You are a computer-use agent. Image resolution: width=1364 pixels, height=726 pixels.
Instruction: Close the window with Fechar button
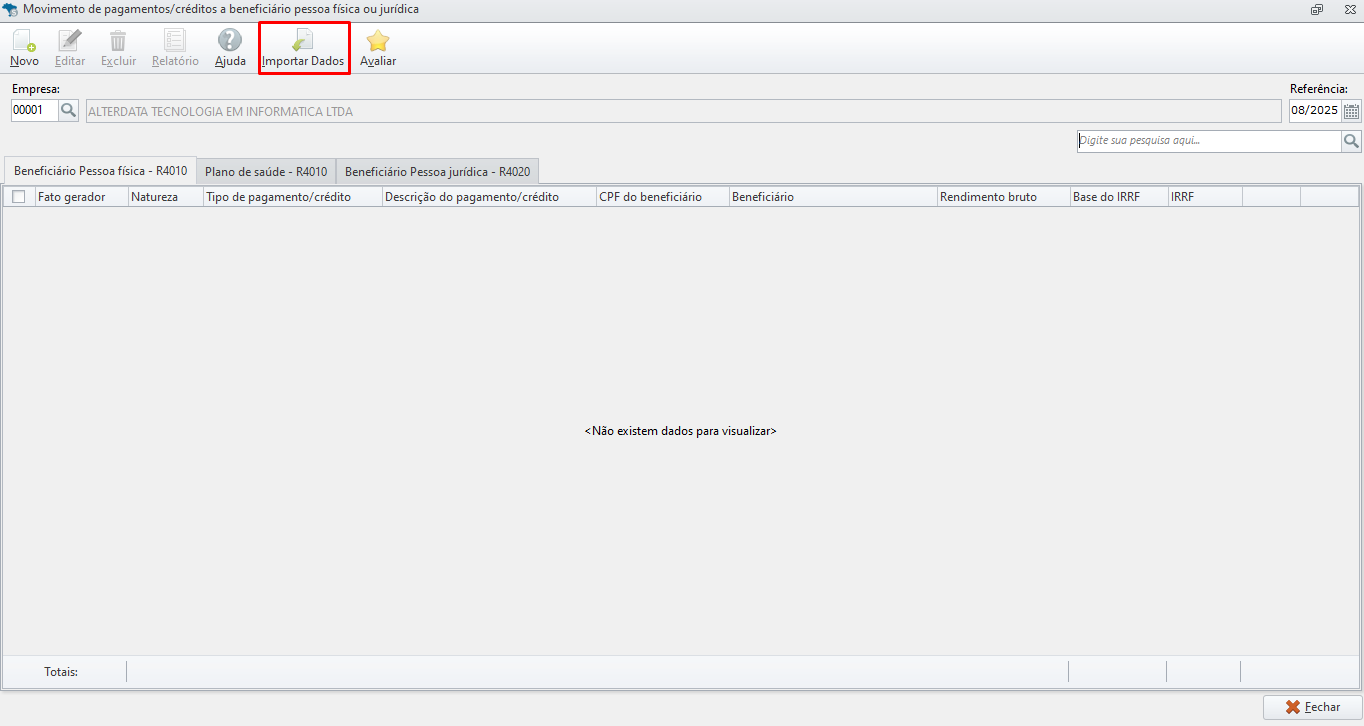tap(1313, 707)
